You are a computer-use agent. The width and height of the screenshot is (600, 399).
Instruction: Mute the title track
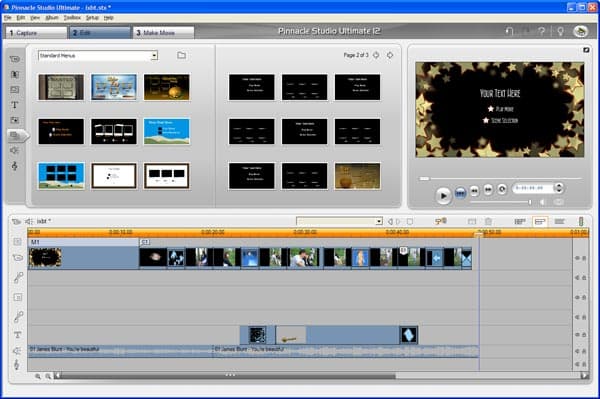pos(577,335)
